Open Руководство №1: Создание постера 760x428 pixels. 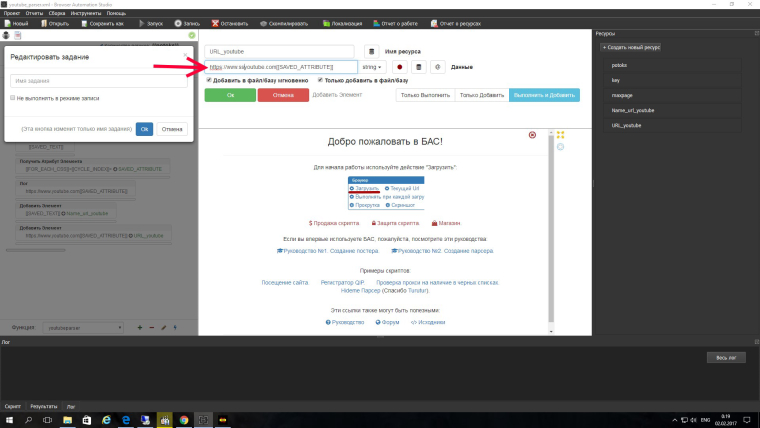coord(327,251)
